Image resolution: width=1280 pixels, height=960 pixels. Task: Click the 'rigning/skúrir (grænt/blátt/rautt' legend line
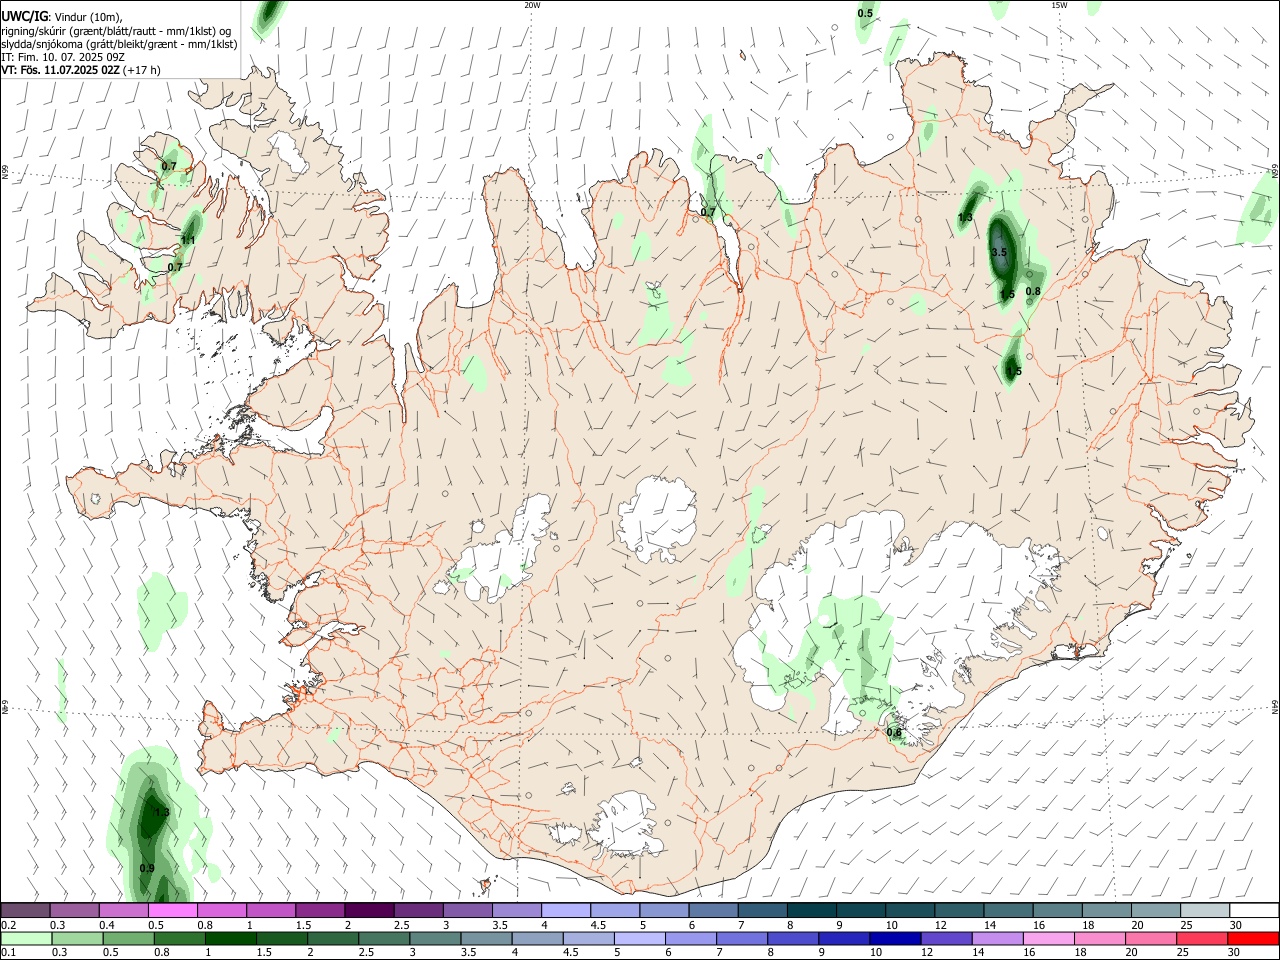point(117,30)
